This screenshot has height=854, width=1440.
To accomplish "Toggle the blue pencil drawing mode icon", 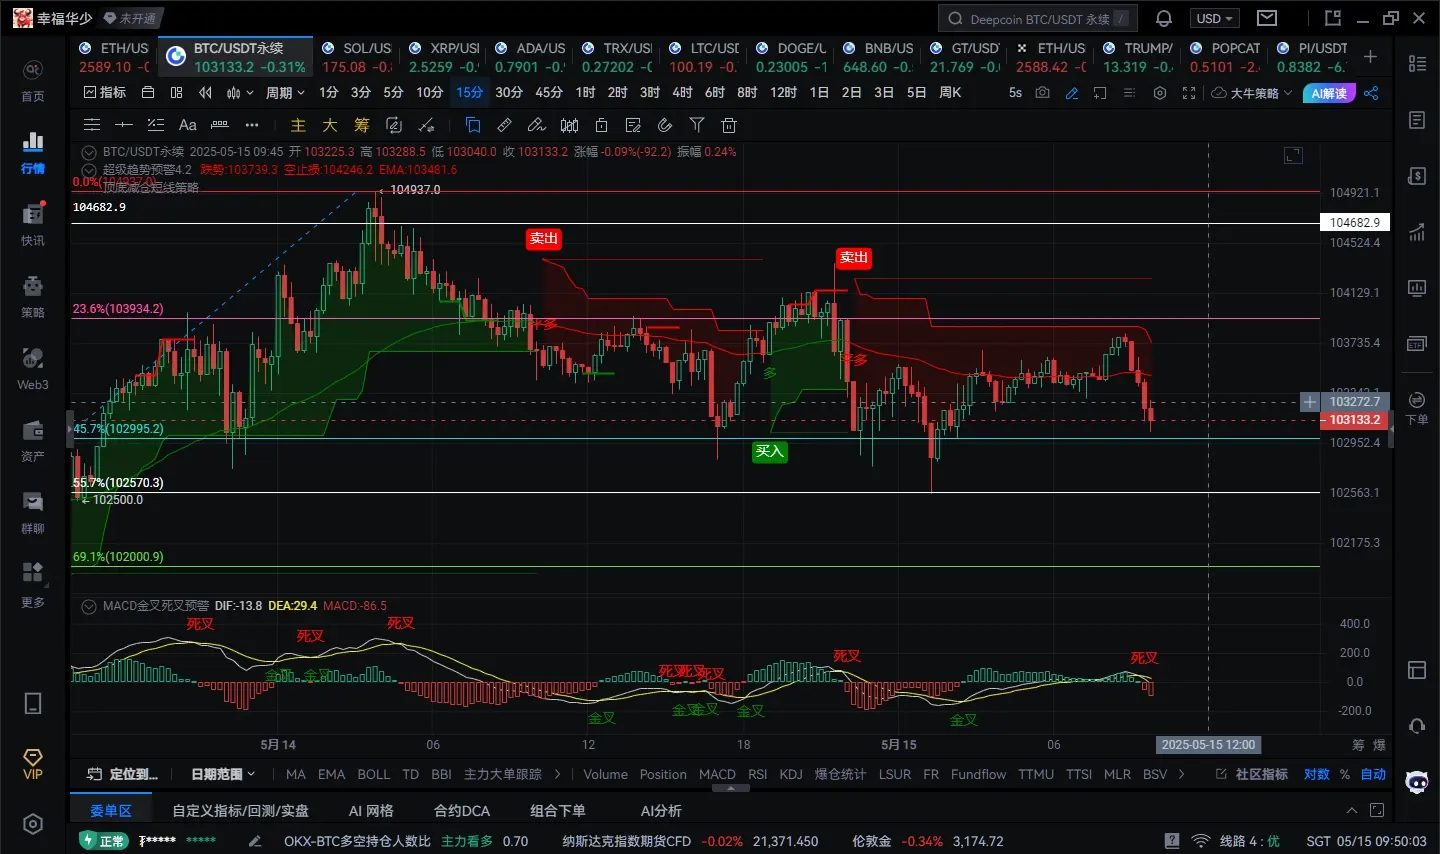I will click(x=1072, y=92).
